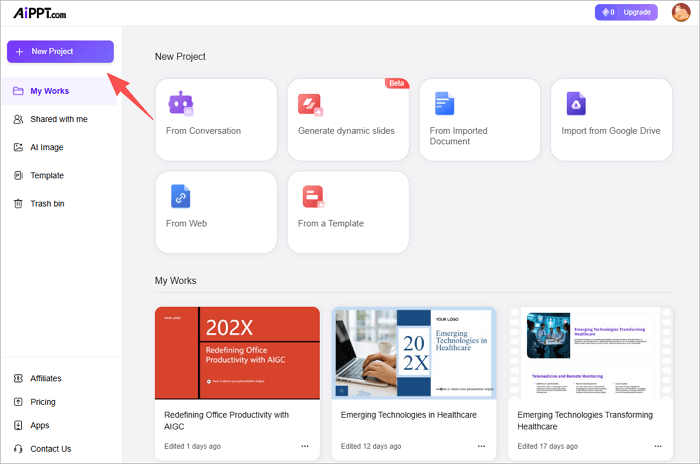Screen dimensions: 700x464
Task: Click the plus icon in New Project button
Action: point(19,52)
